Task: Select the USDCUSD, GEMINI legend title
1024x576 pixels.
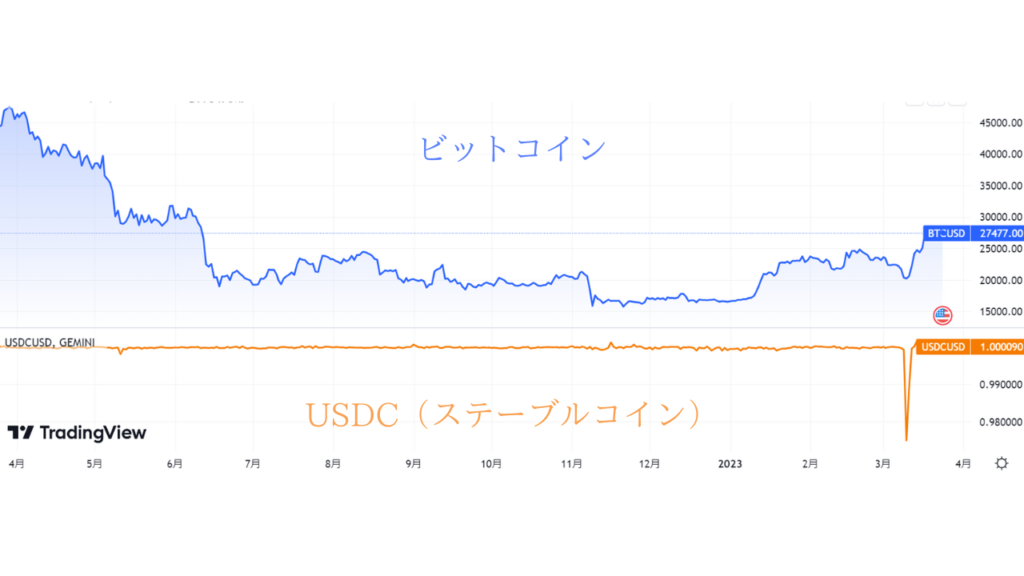Action: pos(50,343)
